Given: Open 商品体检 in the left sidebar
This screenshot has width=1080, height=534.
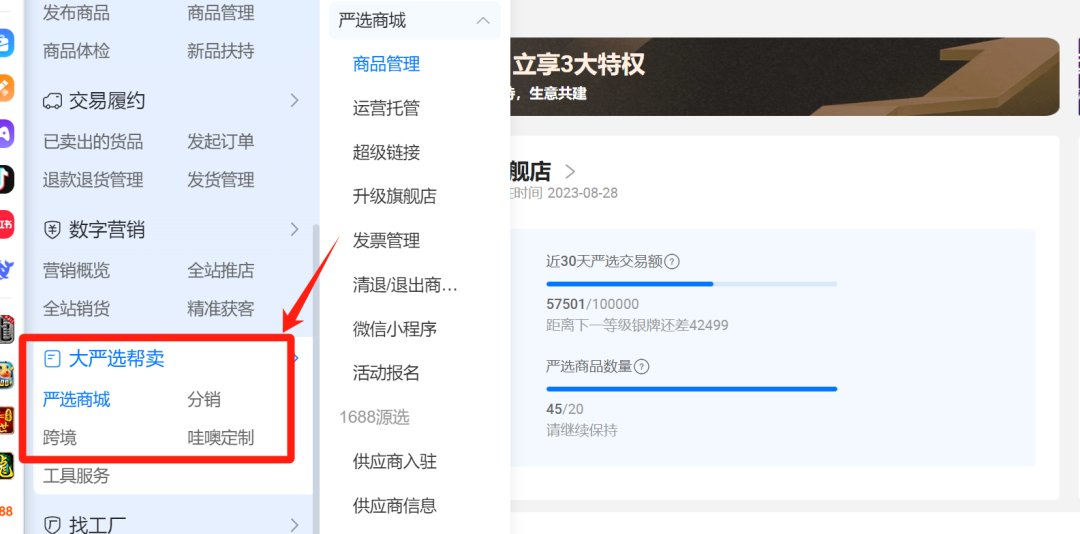Looking at the screenshot, I should coord(76,51).
